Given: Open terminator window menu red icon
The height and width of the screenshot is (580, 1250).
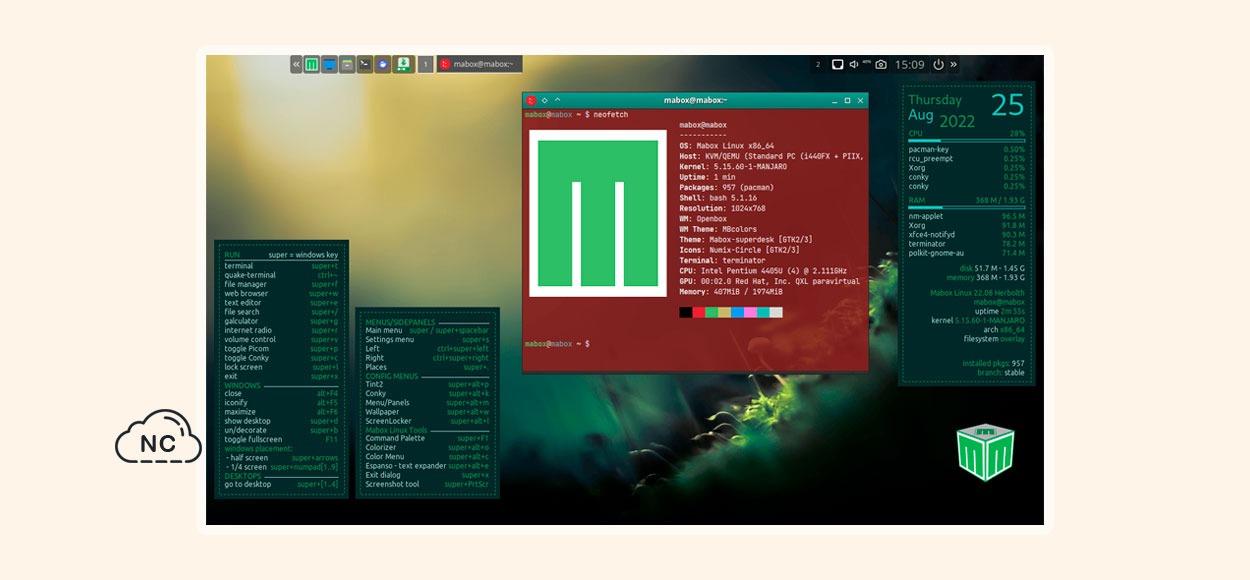Looking at the screenshot, I should coord(531,100).
